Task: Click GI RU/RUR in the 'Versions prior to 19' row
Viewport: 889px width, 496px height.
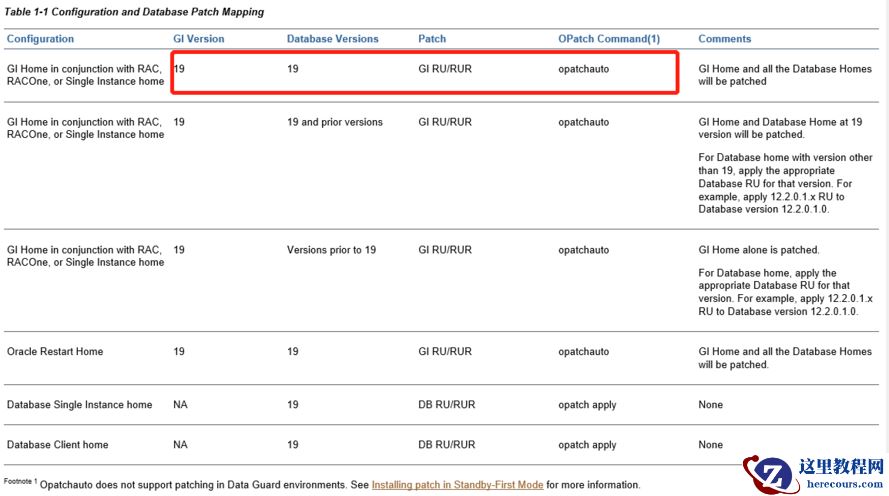Action: 445,250
